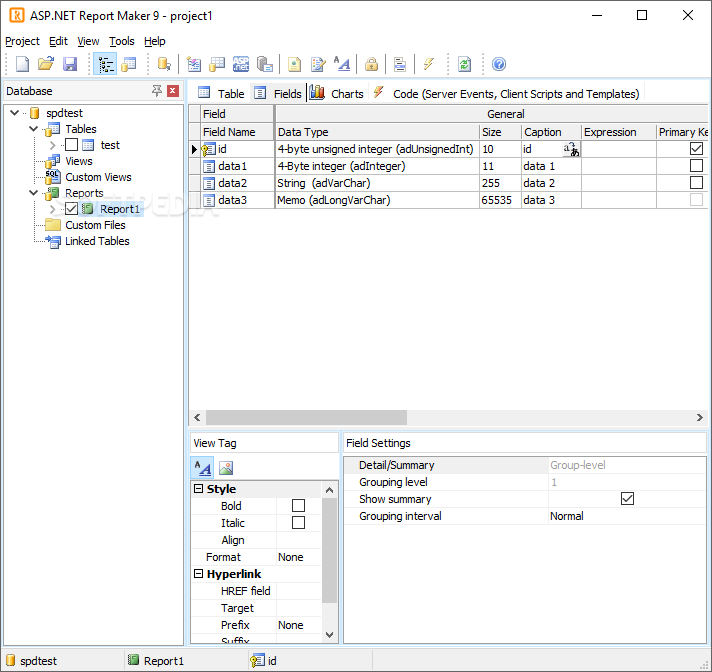The image size is (712, 672).
Task: Click the horizontal scrollbar right arrow
Action: click(x=700, y=417)
